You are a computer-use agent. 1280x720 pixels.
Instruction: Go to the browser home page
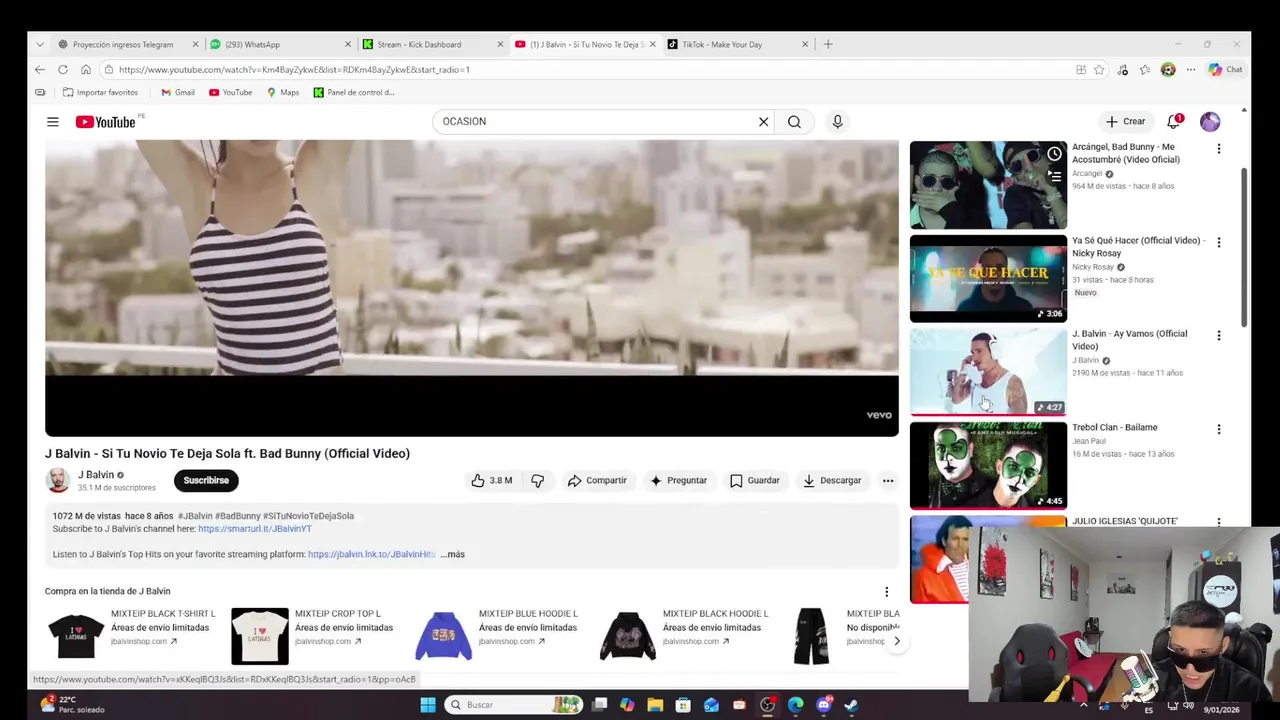coord(85,70)
